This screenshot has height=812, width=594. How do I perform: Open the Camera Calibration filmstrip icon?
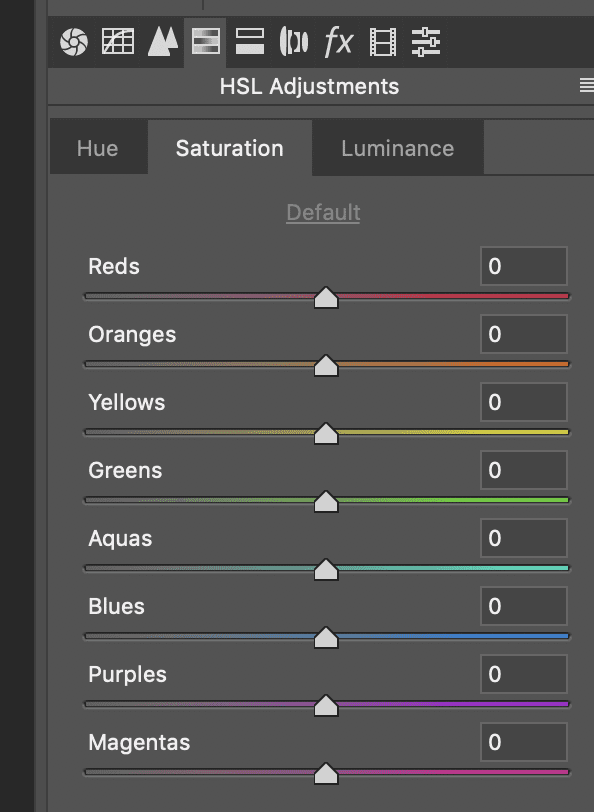point(383,42)
